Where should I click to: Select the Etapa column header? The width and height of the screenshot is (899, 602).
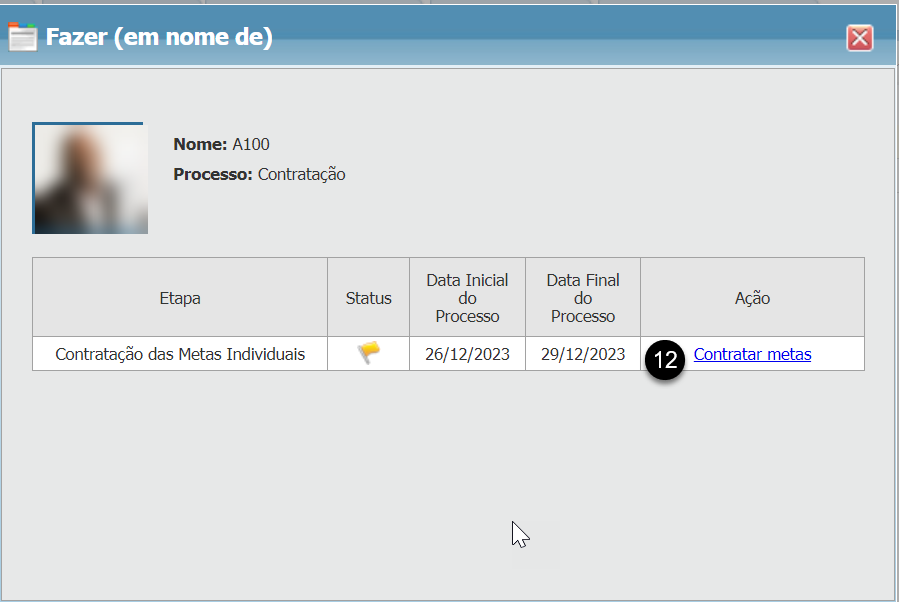180,298
